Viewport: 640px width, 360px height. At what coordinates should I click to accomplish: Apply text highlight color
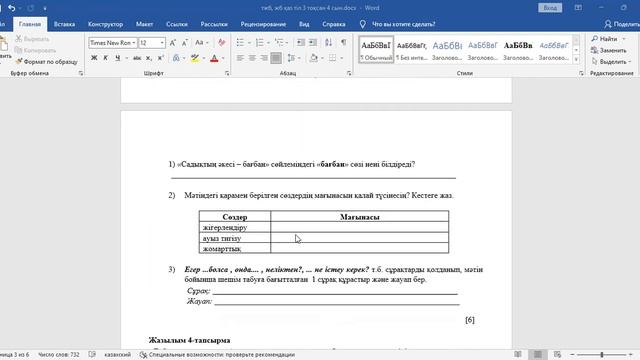click(x=195, y=58)
